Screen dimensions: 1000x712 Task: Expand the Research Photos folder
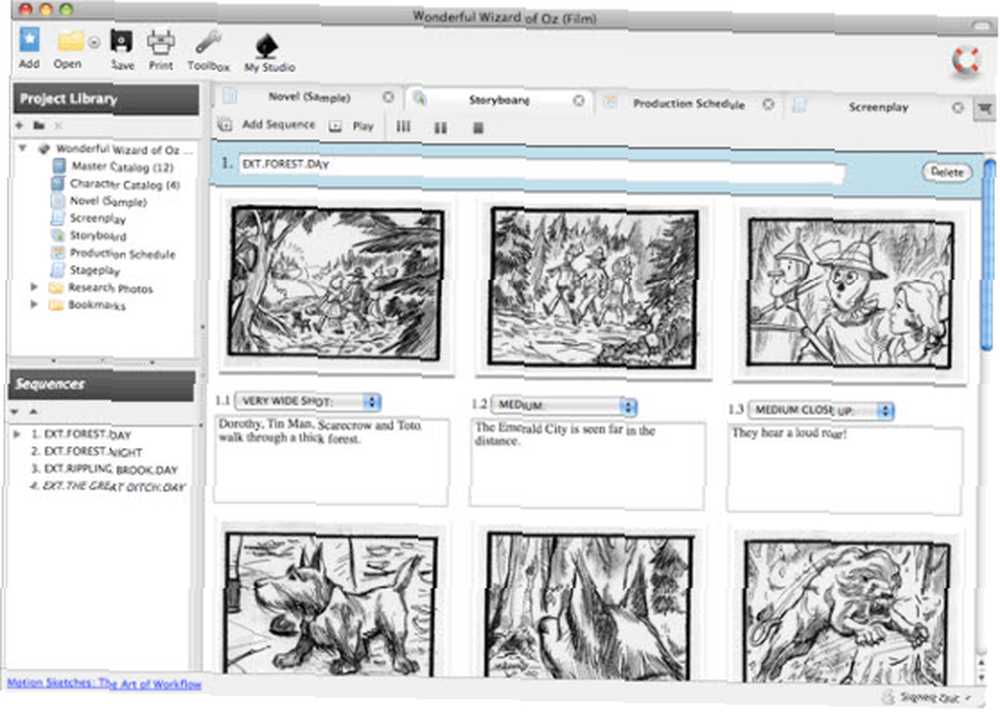(34, 287)
